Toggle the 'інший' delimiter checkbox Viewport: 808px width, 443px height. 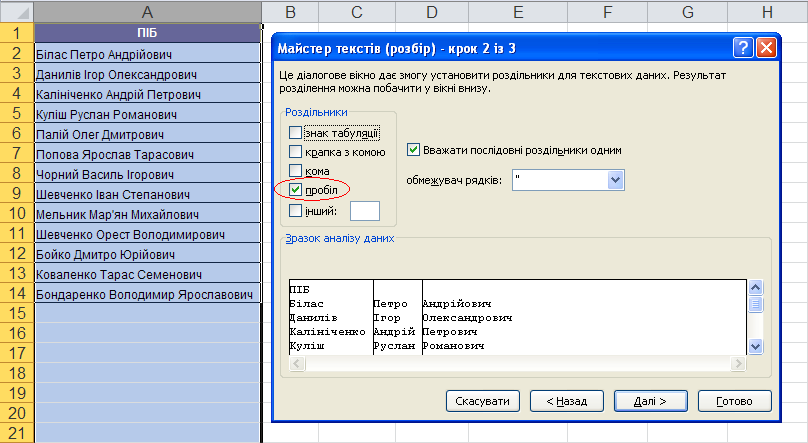tap(294, 210)
